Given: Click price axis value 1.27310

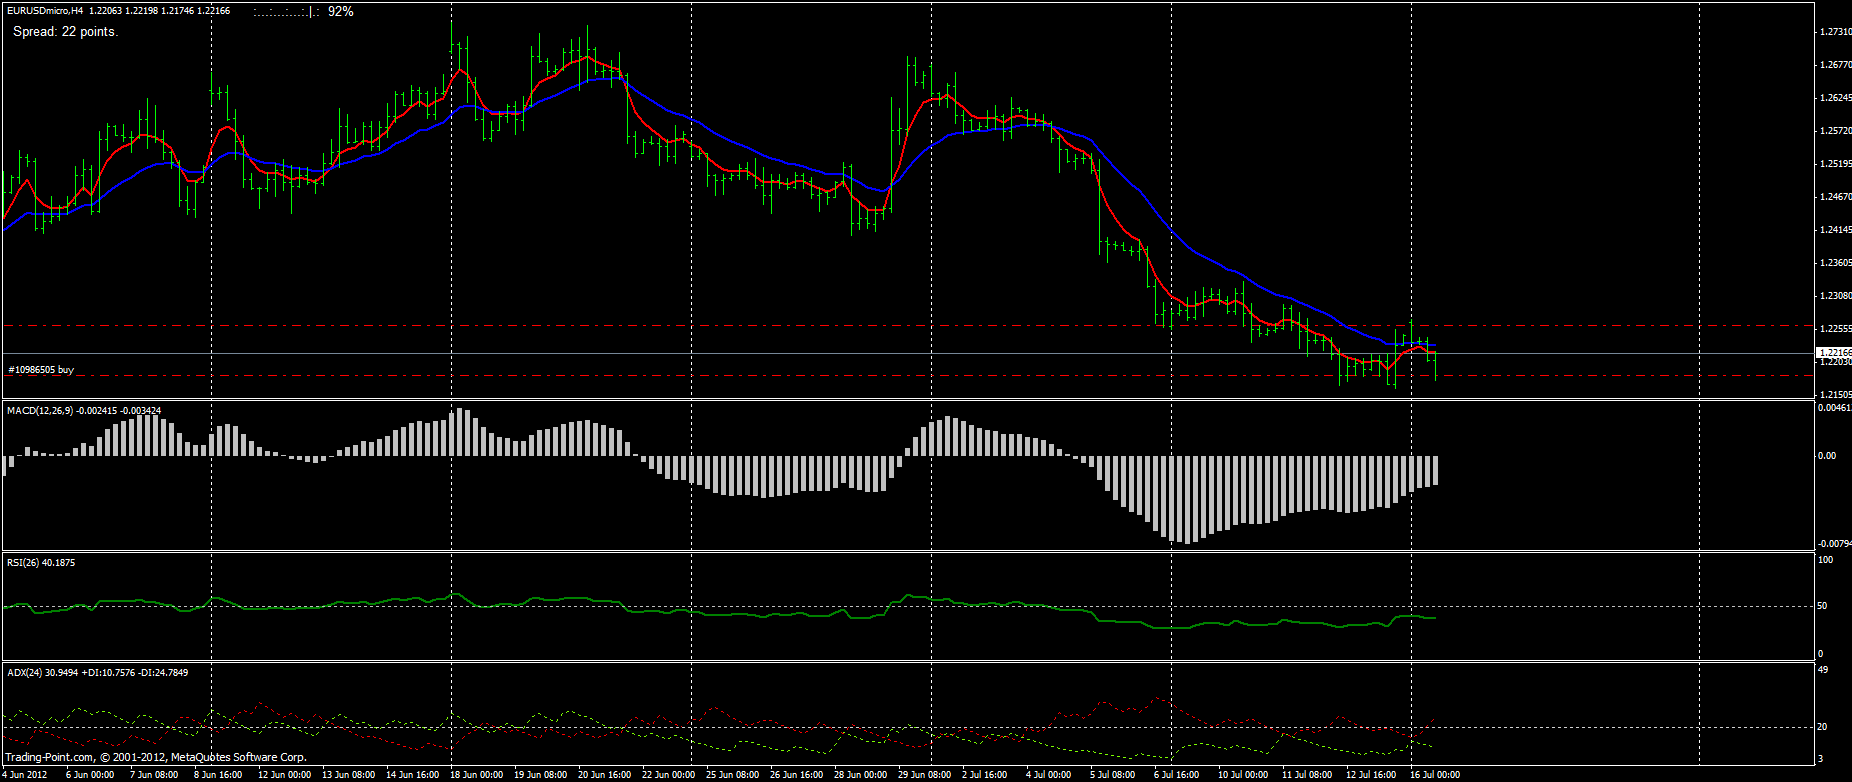Looking at the screenshot, I should pyautogui.click(x=1835, y=32).
